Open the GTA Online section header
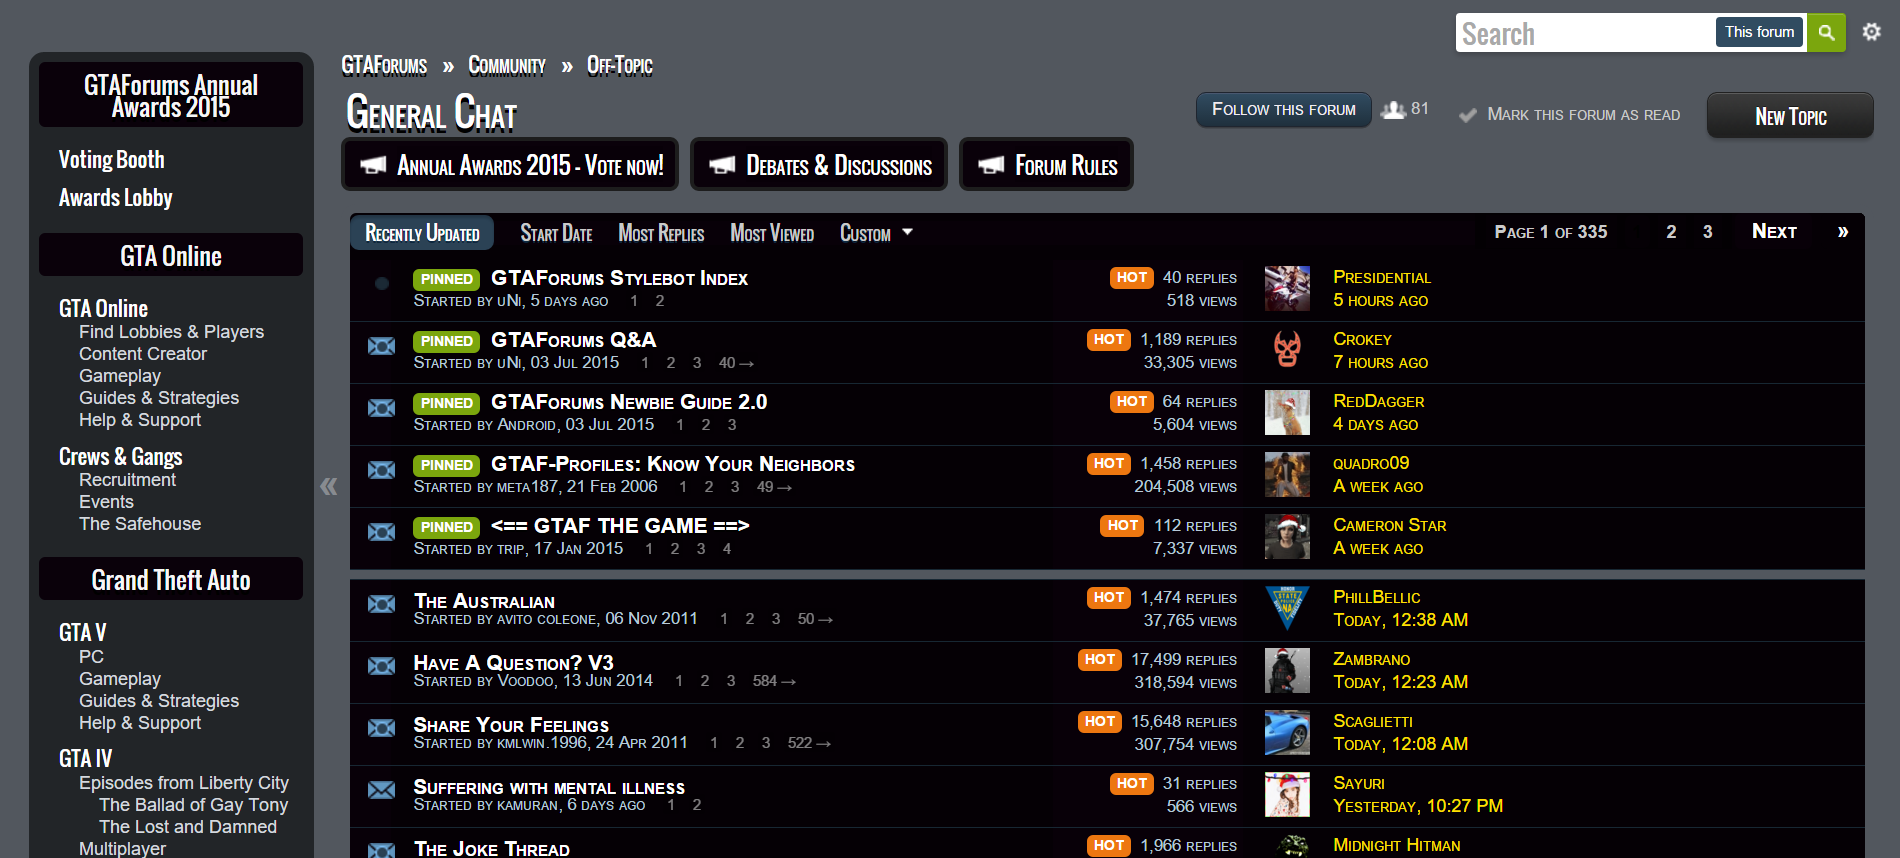This screenshot has height=858, width=1900. pos(171,256)
